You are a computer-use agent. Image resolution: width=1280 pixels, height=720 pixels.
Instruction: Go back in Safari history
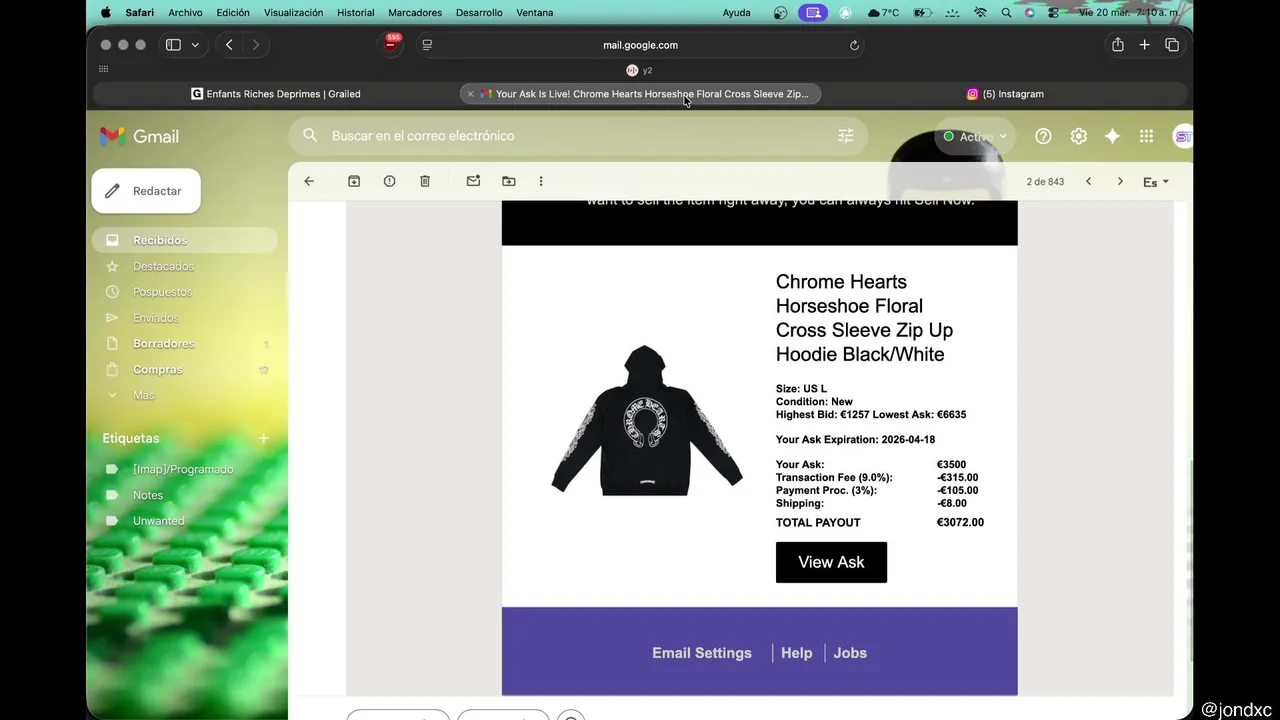[229, 45]
